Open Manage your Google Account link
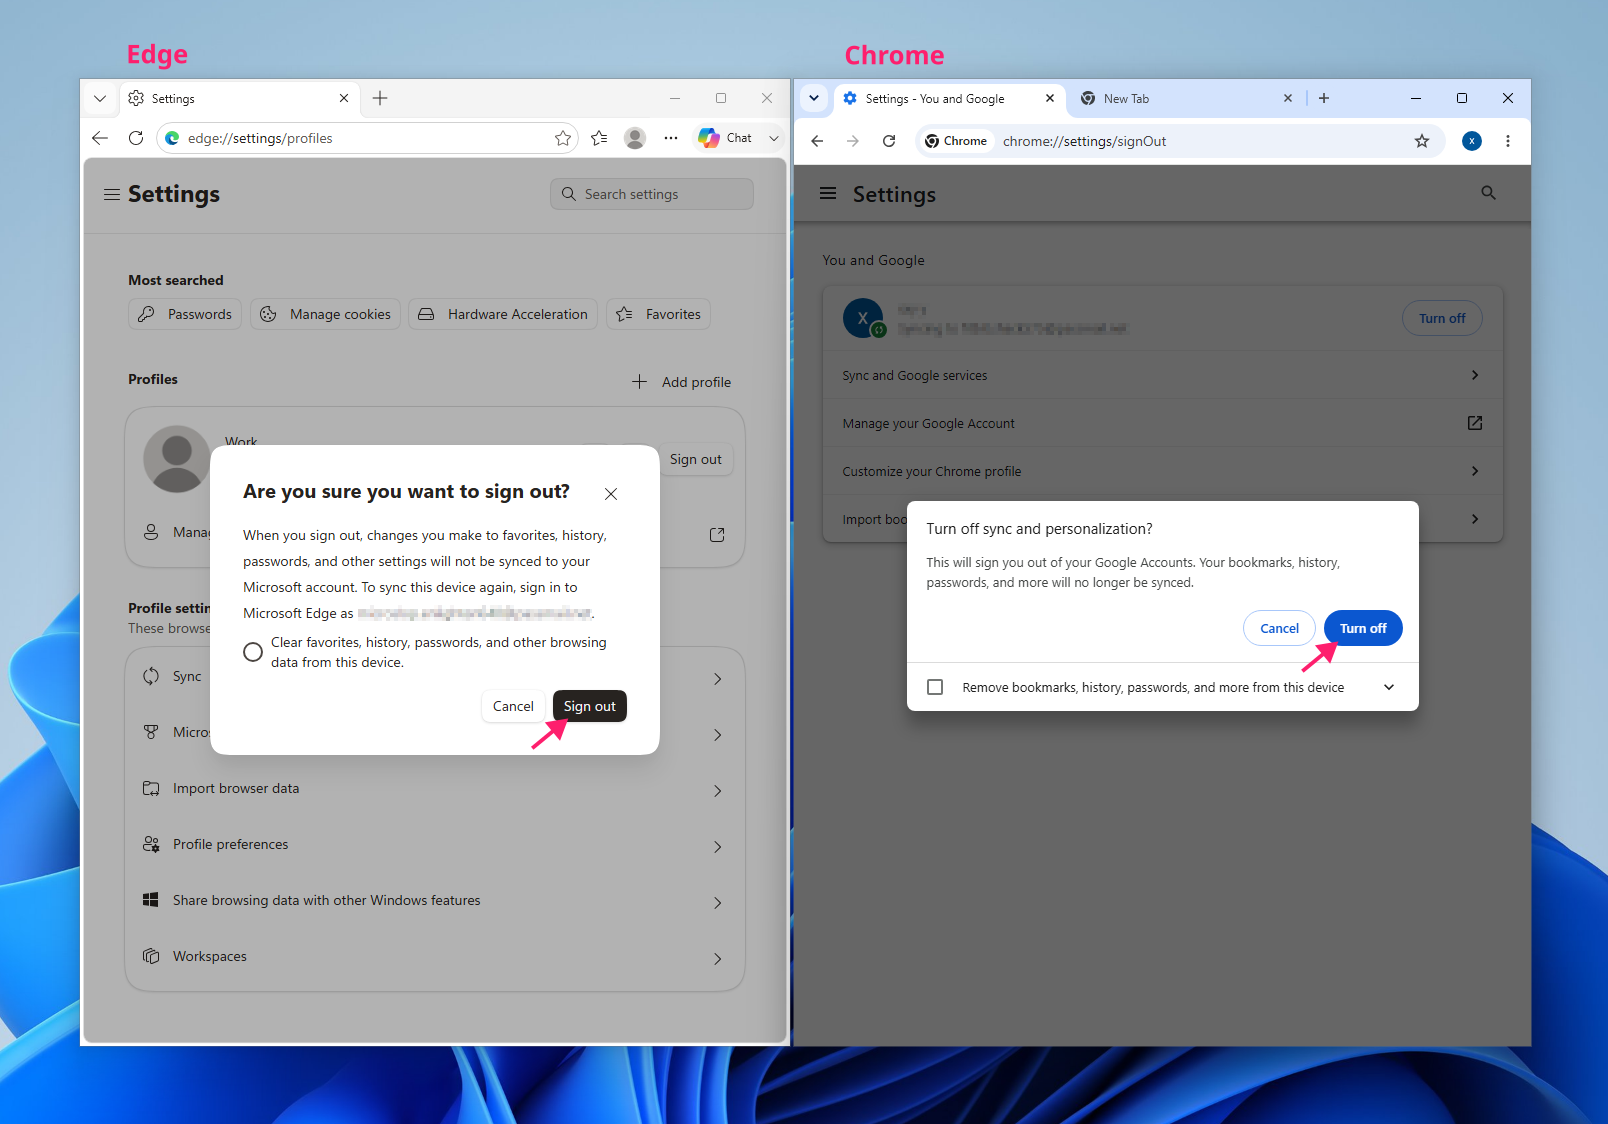Image resolution: width=1608 pixels, height=1124 pixels. [x=1162, y=423]
